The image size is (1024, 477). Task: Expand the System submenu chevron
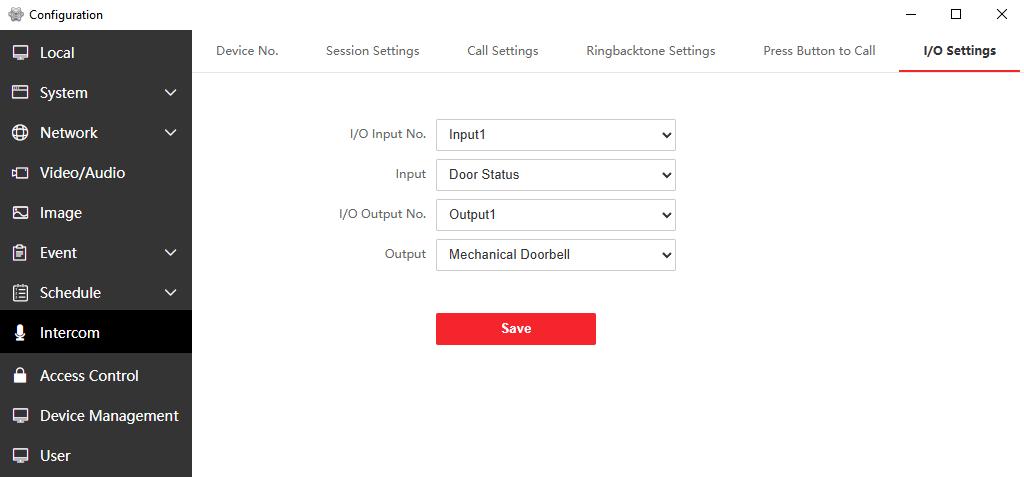(170, 93)
